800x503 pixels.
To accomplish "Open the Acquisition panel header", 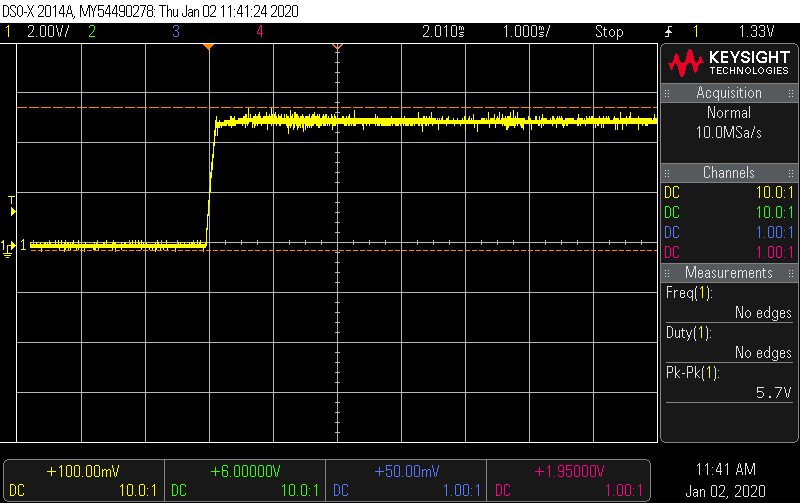I will coord(729,93).
